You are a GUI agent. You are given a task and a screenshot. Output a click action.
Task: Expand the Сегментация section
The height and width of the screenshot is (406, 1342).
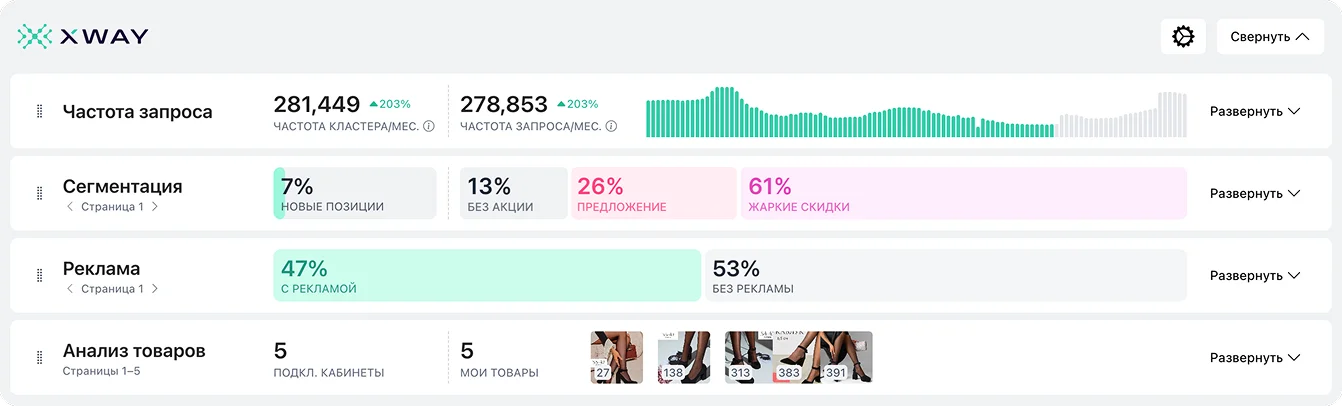point(1254,193)
